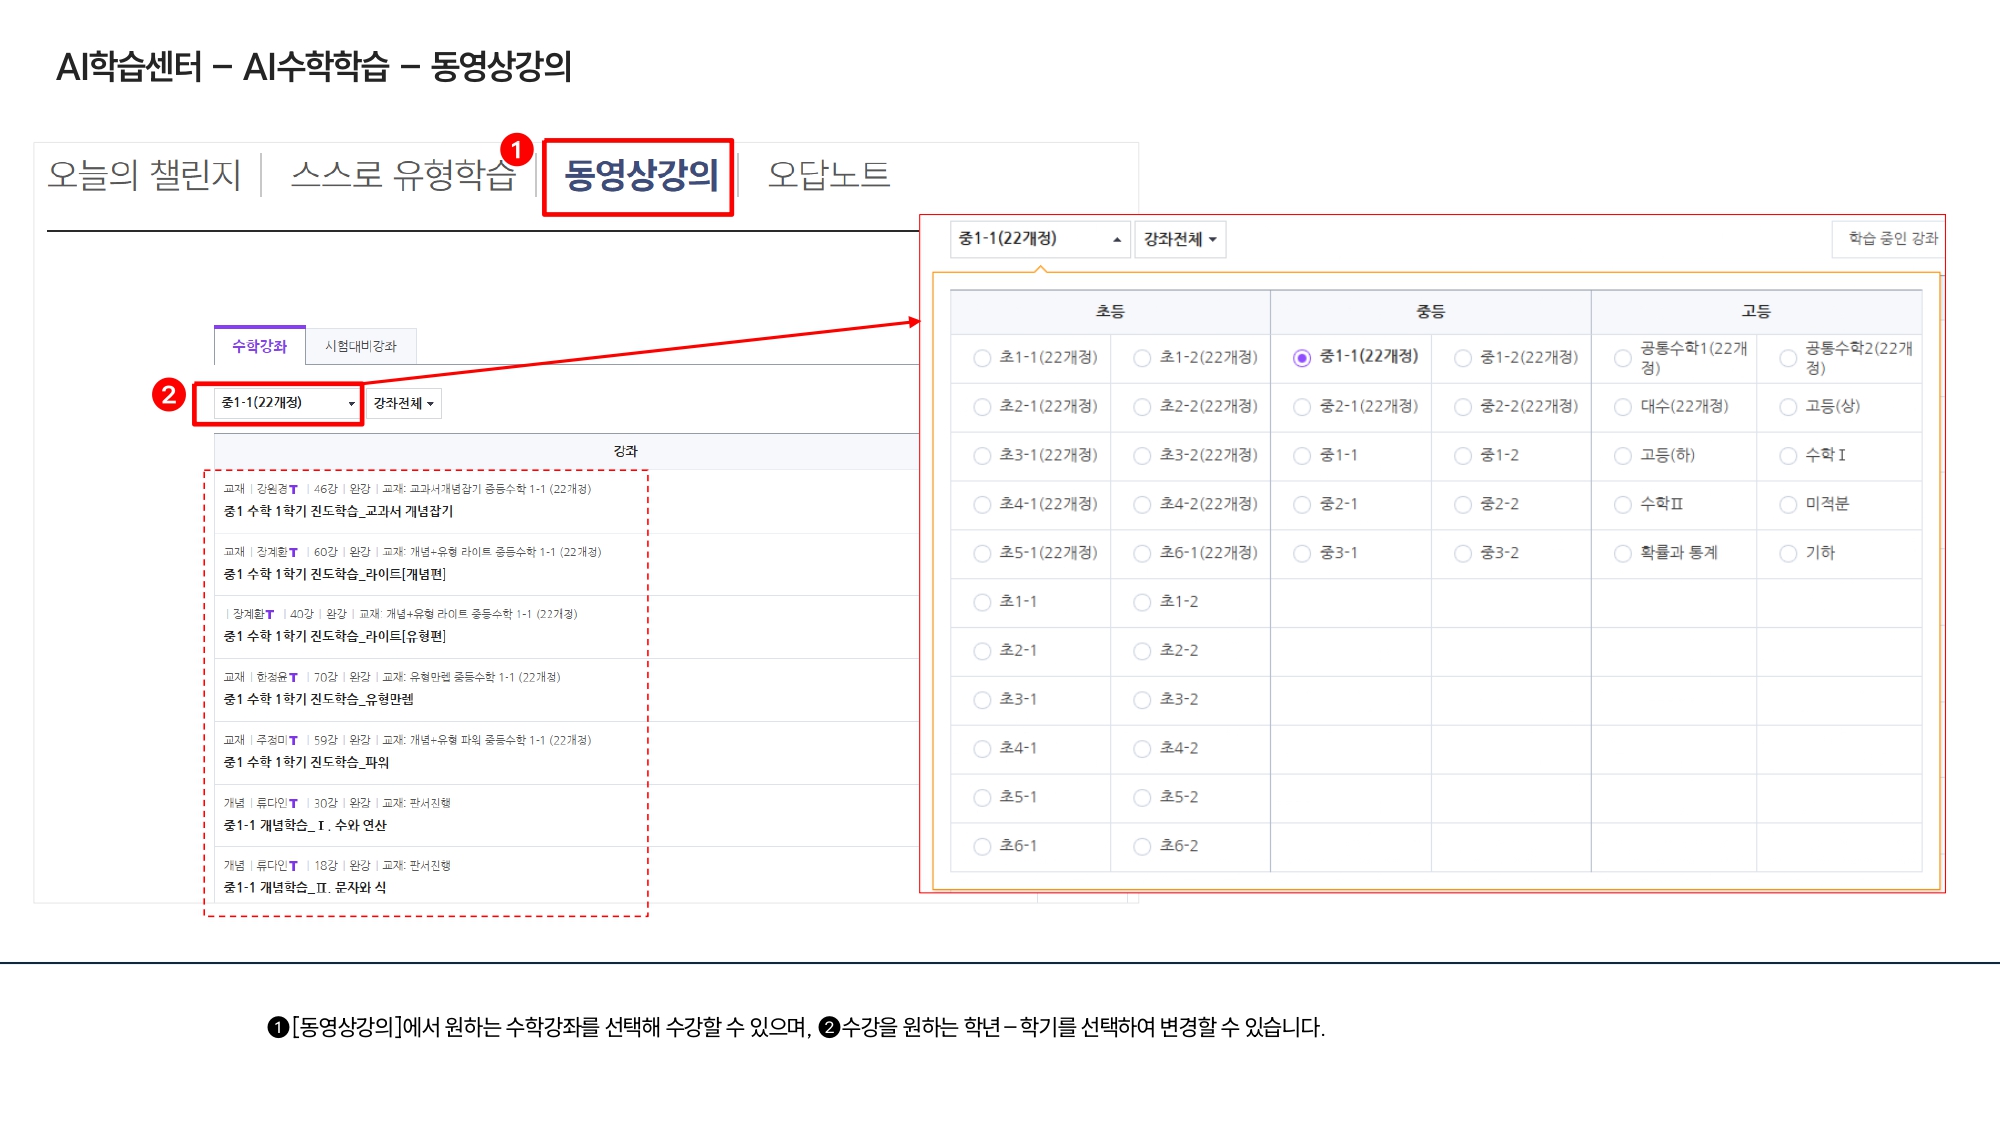Open 중1-1 개념학습_Ⅱ. 문자와 식 lecture
2000x1125 pixels.
coord(304,887)
